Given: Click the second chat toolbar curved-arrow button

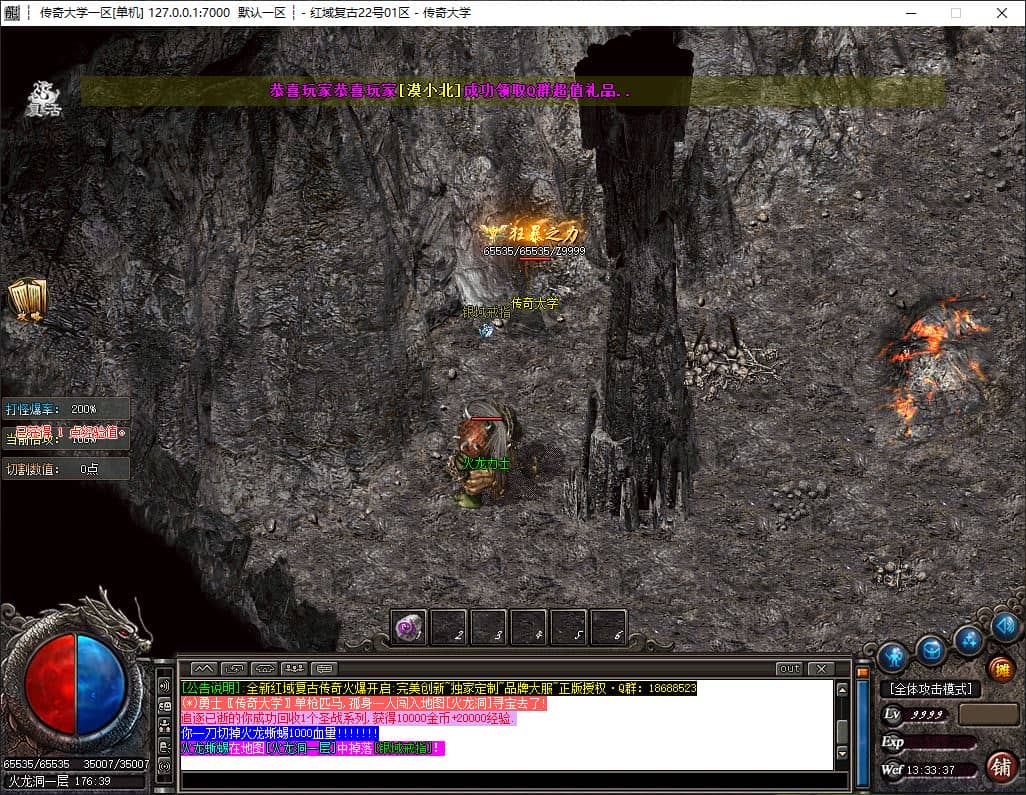Looking at the screenshot, I should (234, 668).
